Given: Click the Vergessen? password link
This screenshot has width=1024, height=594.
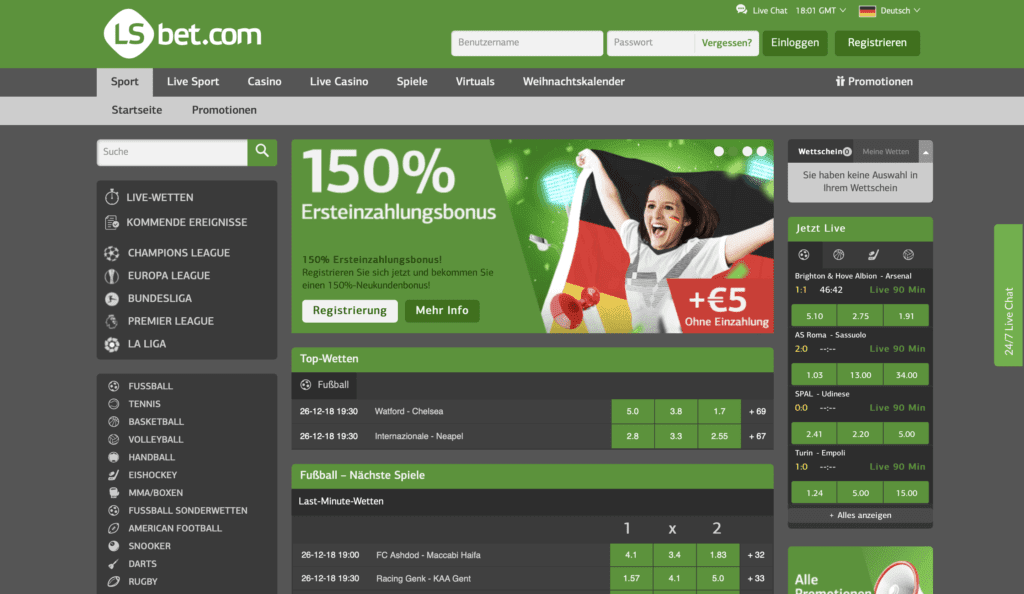Looking at the screenshot, I should click(x=726, y=43).
